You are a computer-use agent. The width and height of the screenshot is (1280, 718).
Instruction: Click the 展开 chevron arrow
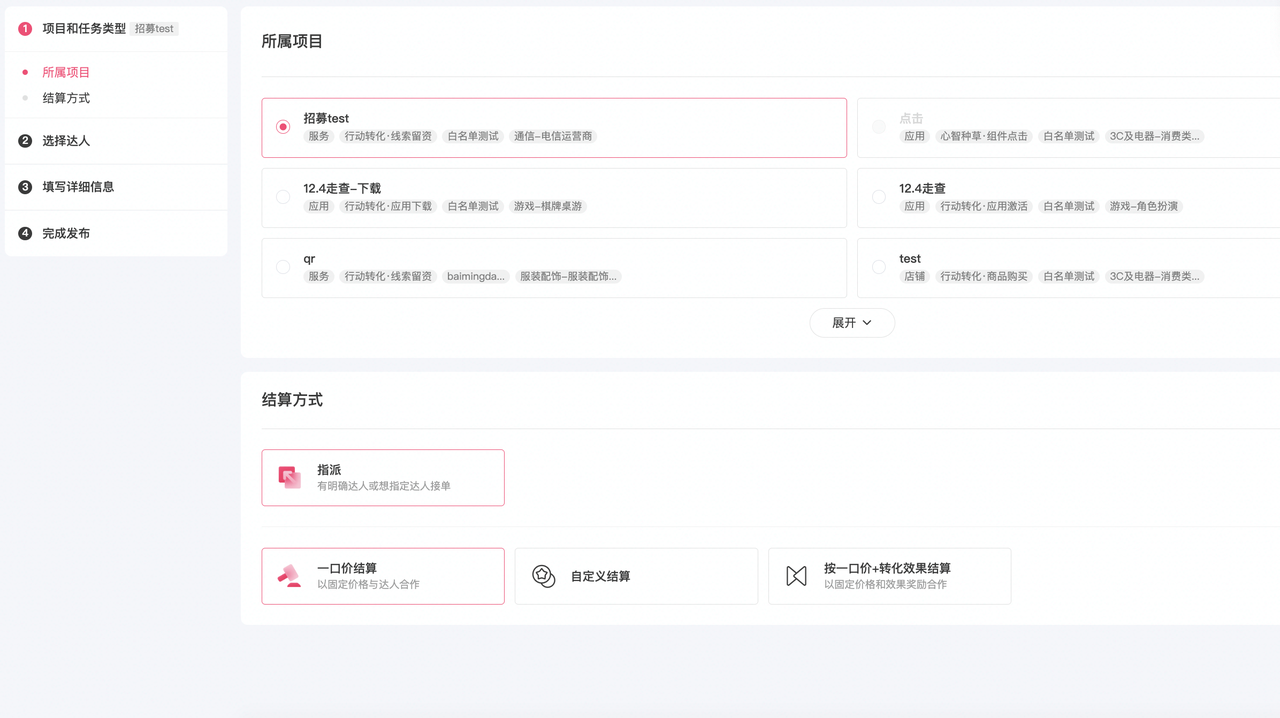click(x=867, y=323)
